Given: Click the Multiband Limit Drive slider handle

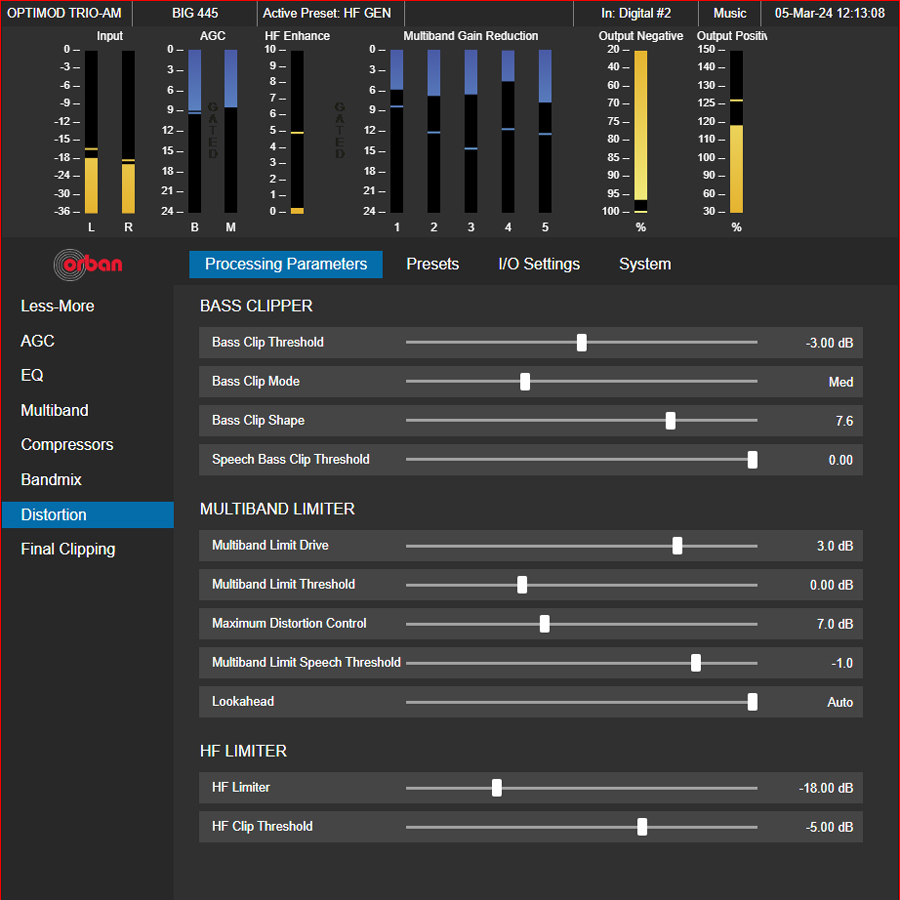Looking at the screenshot, I should tap(677, 546).
